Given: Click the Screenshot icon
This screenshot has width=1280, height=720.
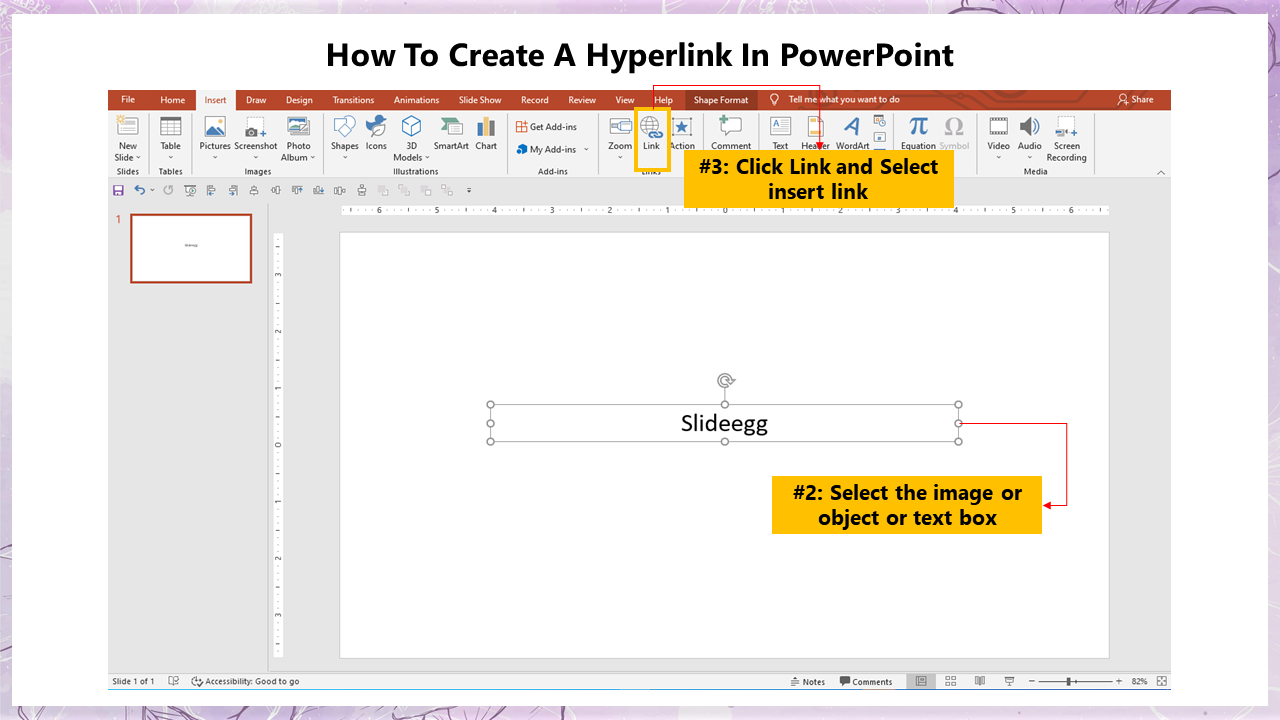Looking at the screenshot, I should pos(256,127).
